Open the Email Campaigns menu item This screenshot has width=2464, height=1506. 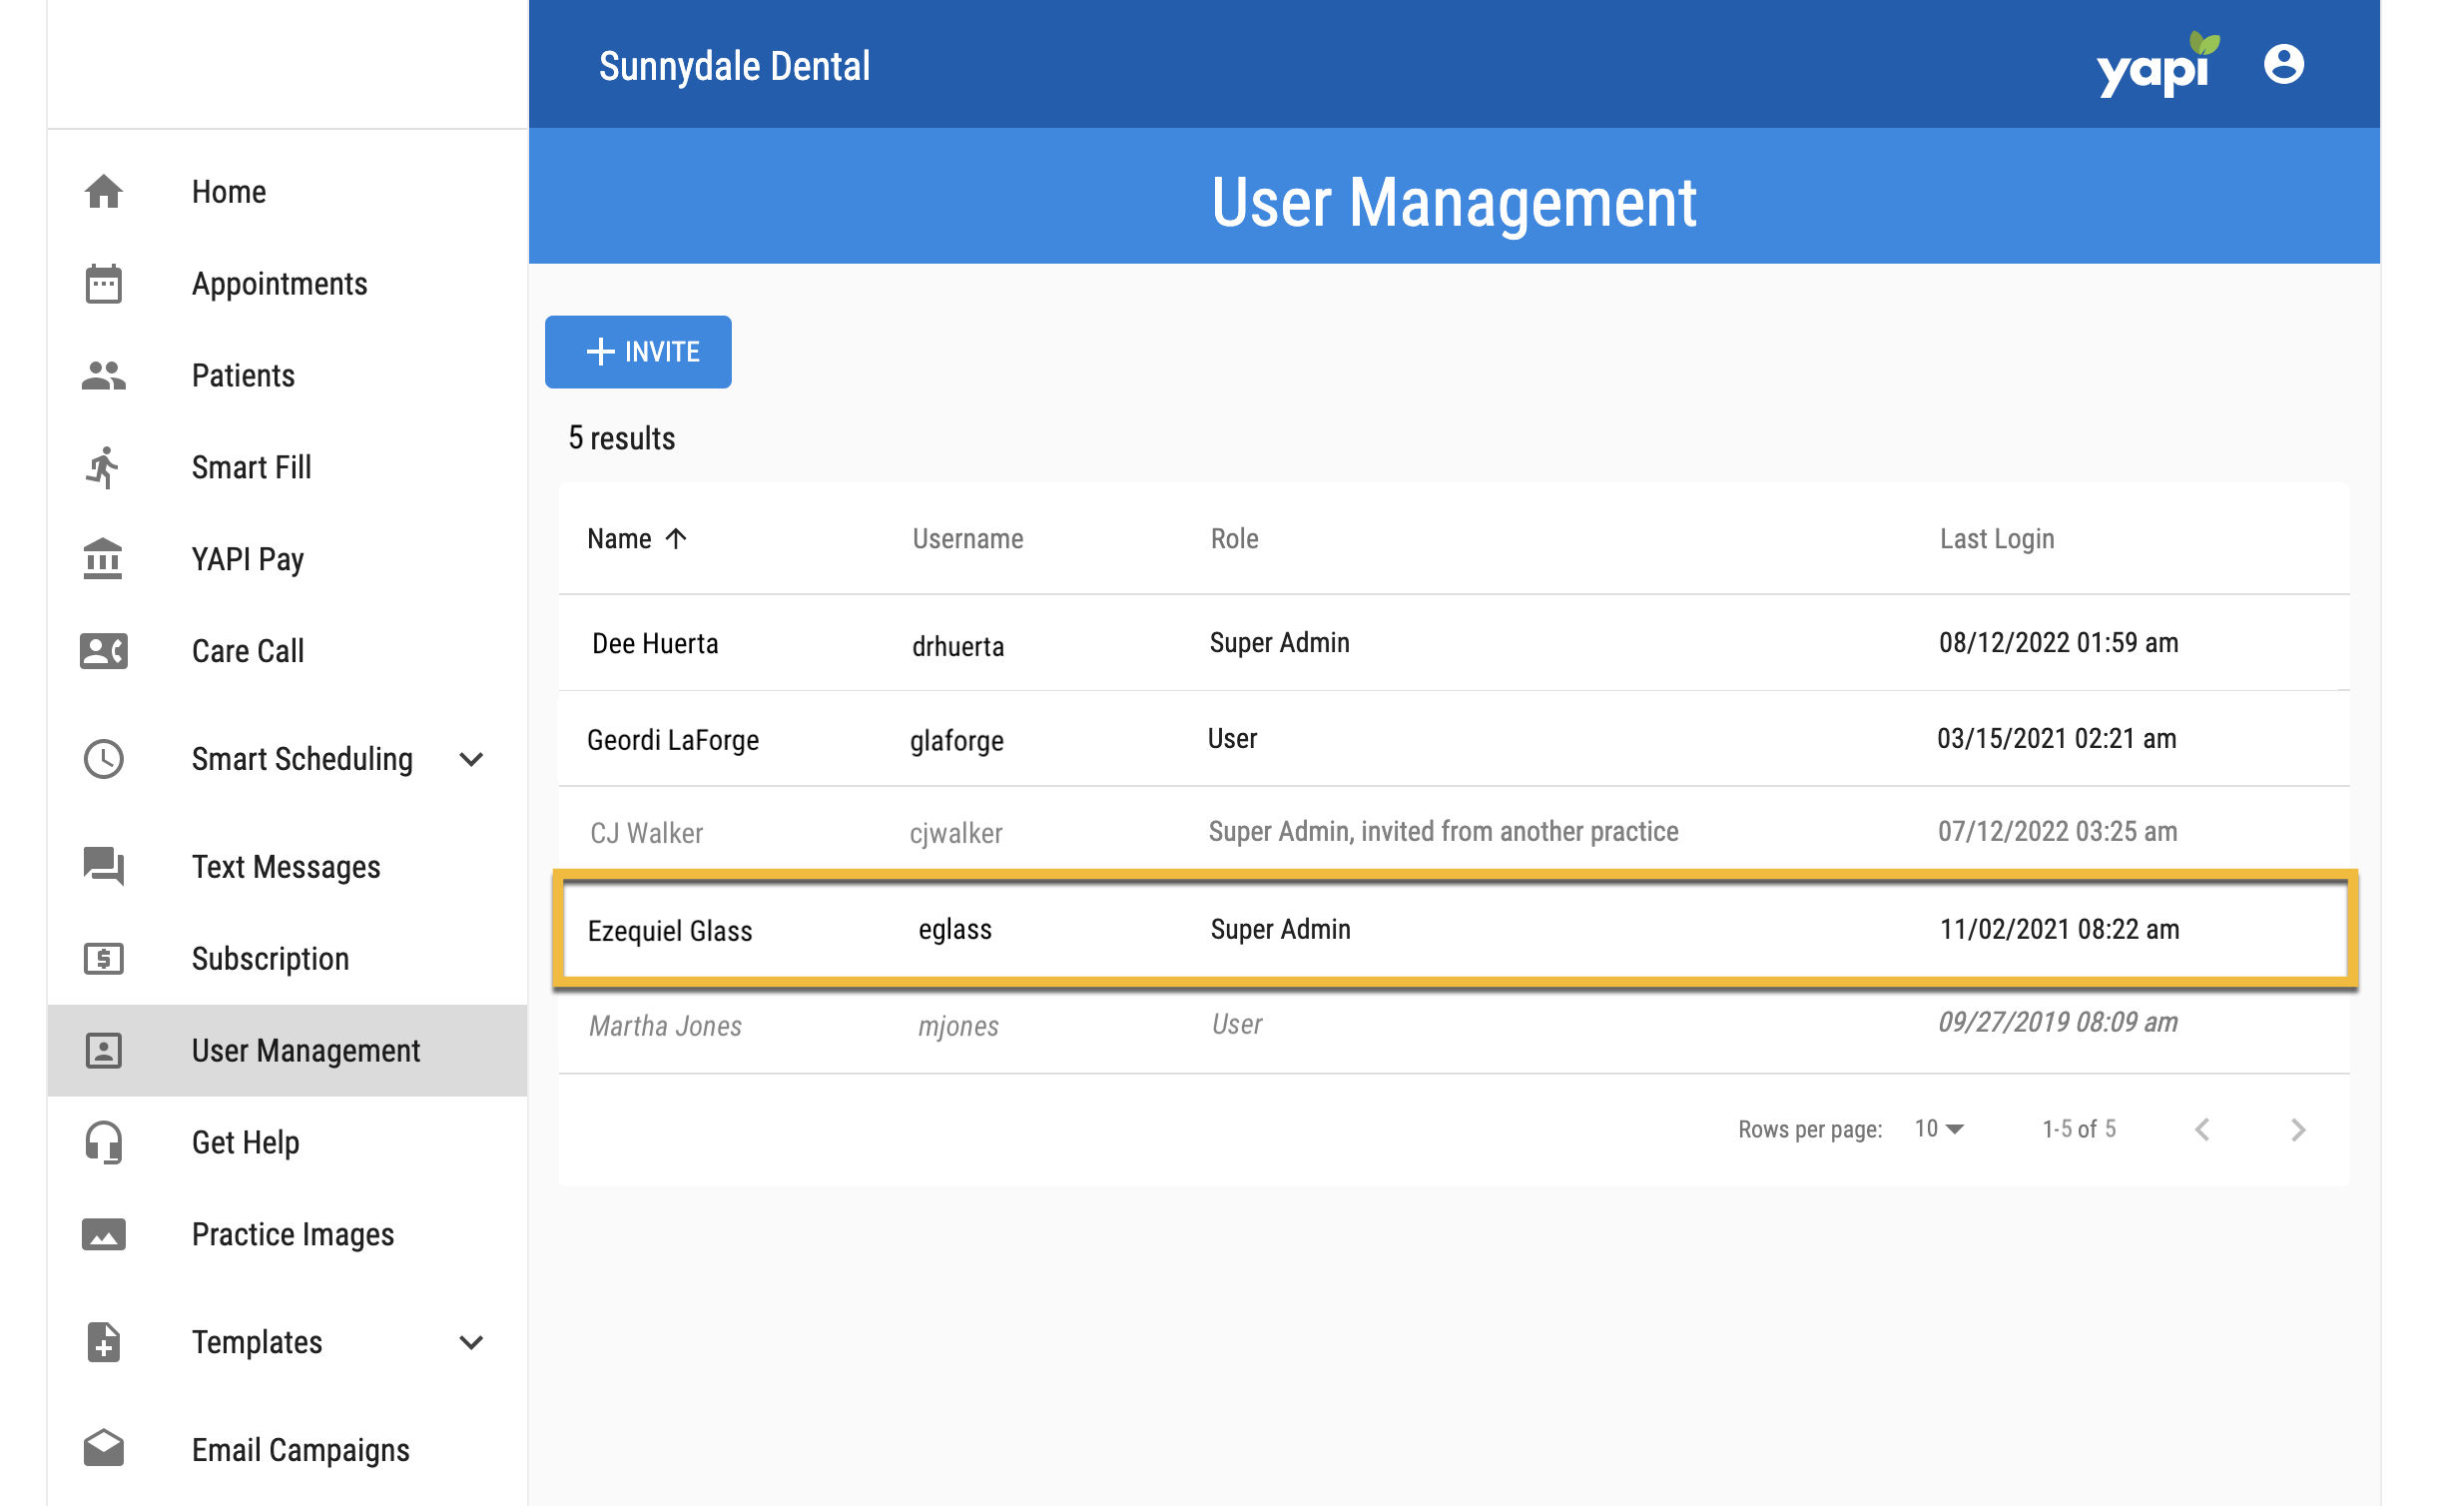[x=288, y=1449]
